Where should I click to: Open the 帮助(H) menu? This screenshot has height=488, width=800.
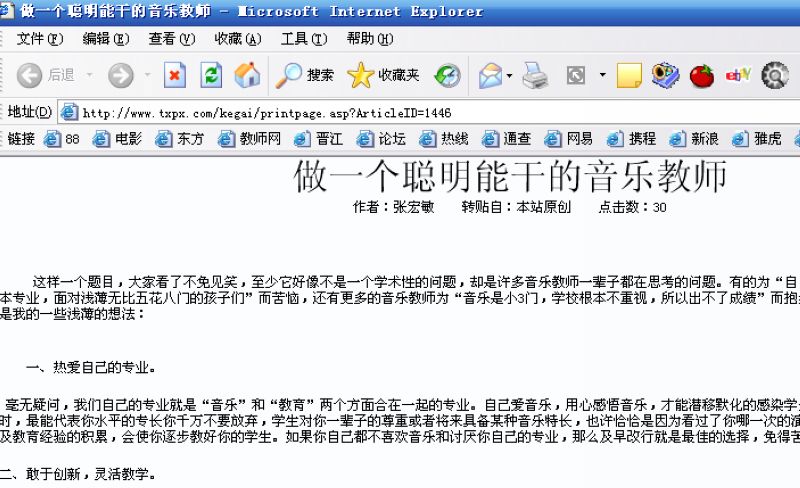369,39
